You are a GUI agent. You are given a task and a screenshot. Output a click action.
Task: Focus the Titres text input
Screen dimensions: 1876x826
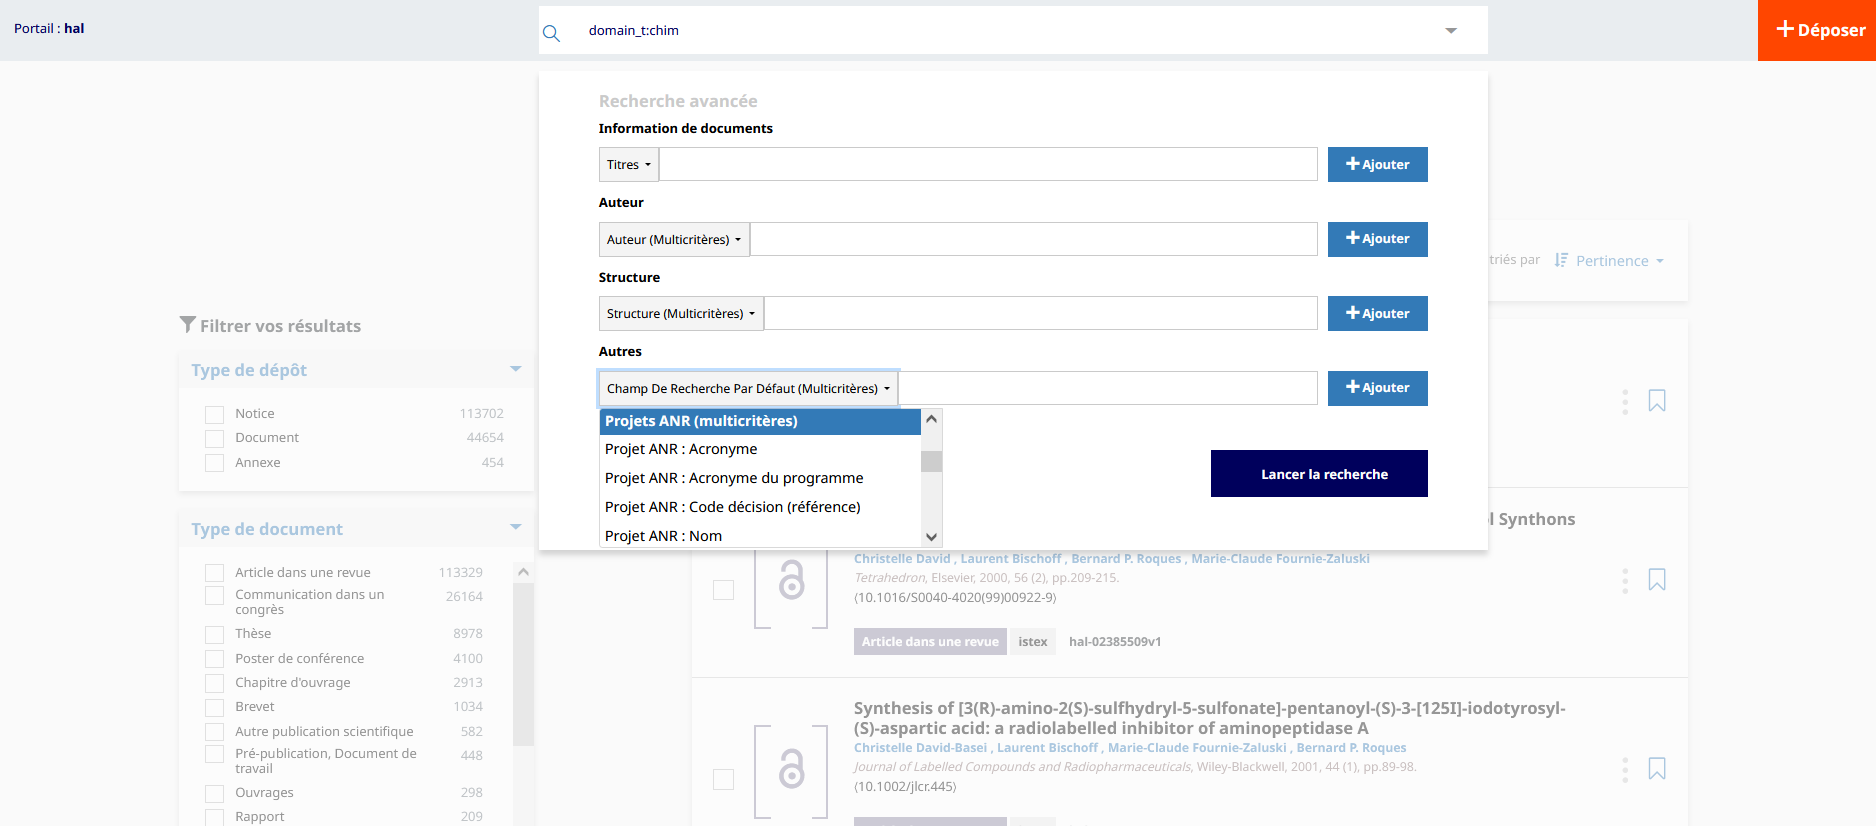(988, 165)
